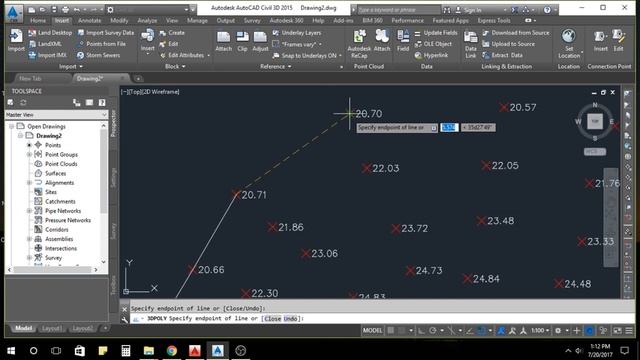Collapse the Drawing2 tree node
Viewport: 640px width, 360px height.
pyautogui.click(x=20, y=136)
